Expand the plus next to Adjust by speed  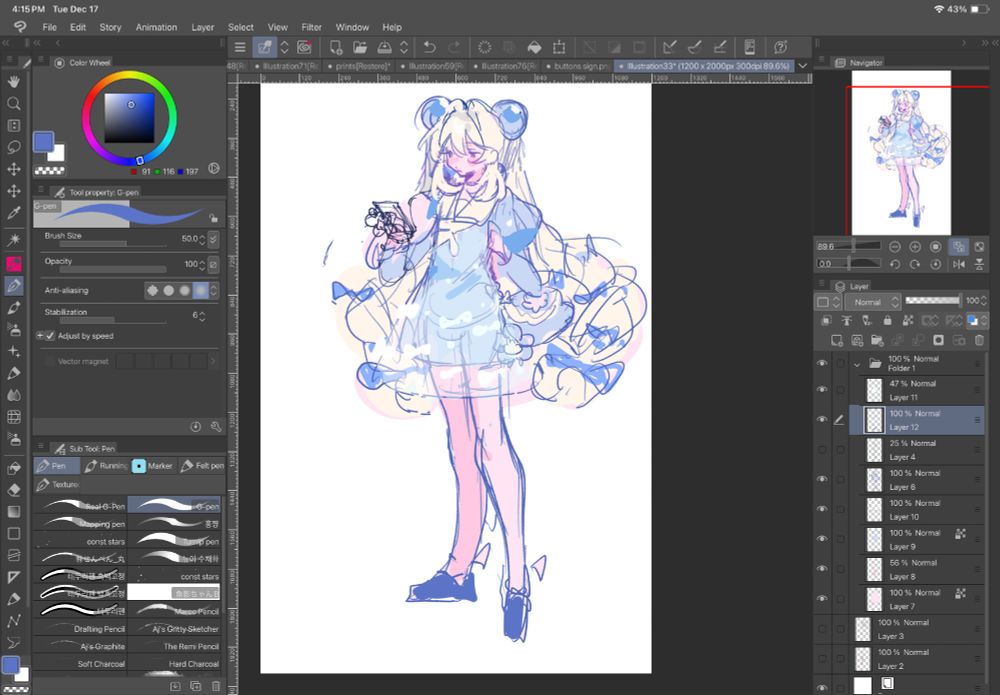(x=40, y=336)
